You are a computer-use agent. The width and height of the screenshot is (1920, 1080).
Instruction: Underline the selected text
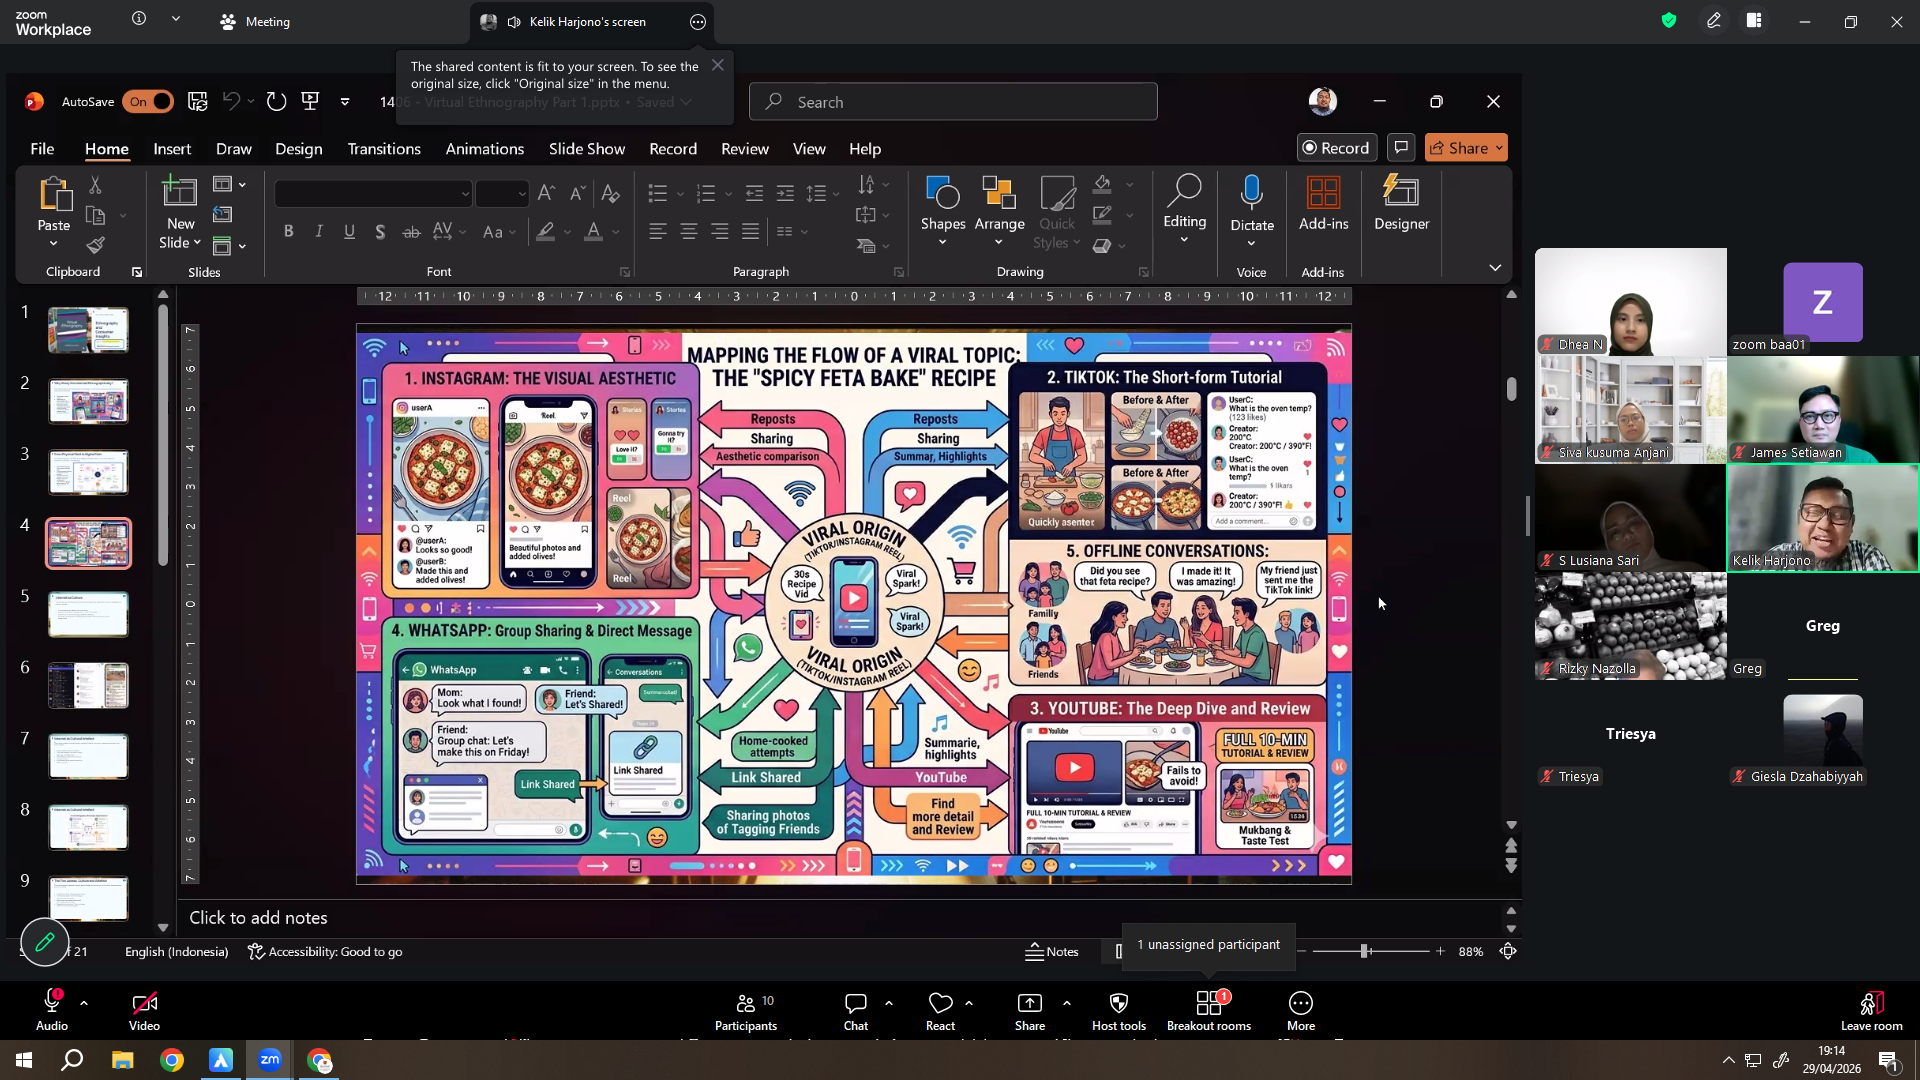350,232
